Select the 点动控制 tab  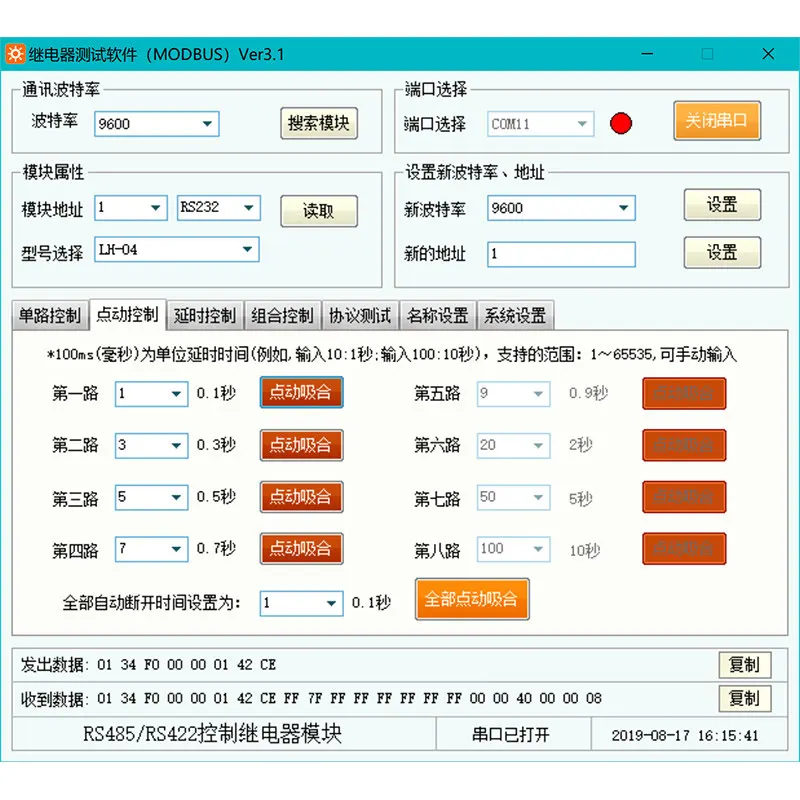[128, 314]
